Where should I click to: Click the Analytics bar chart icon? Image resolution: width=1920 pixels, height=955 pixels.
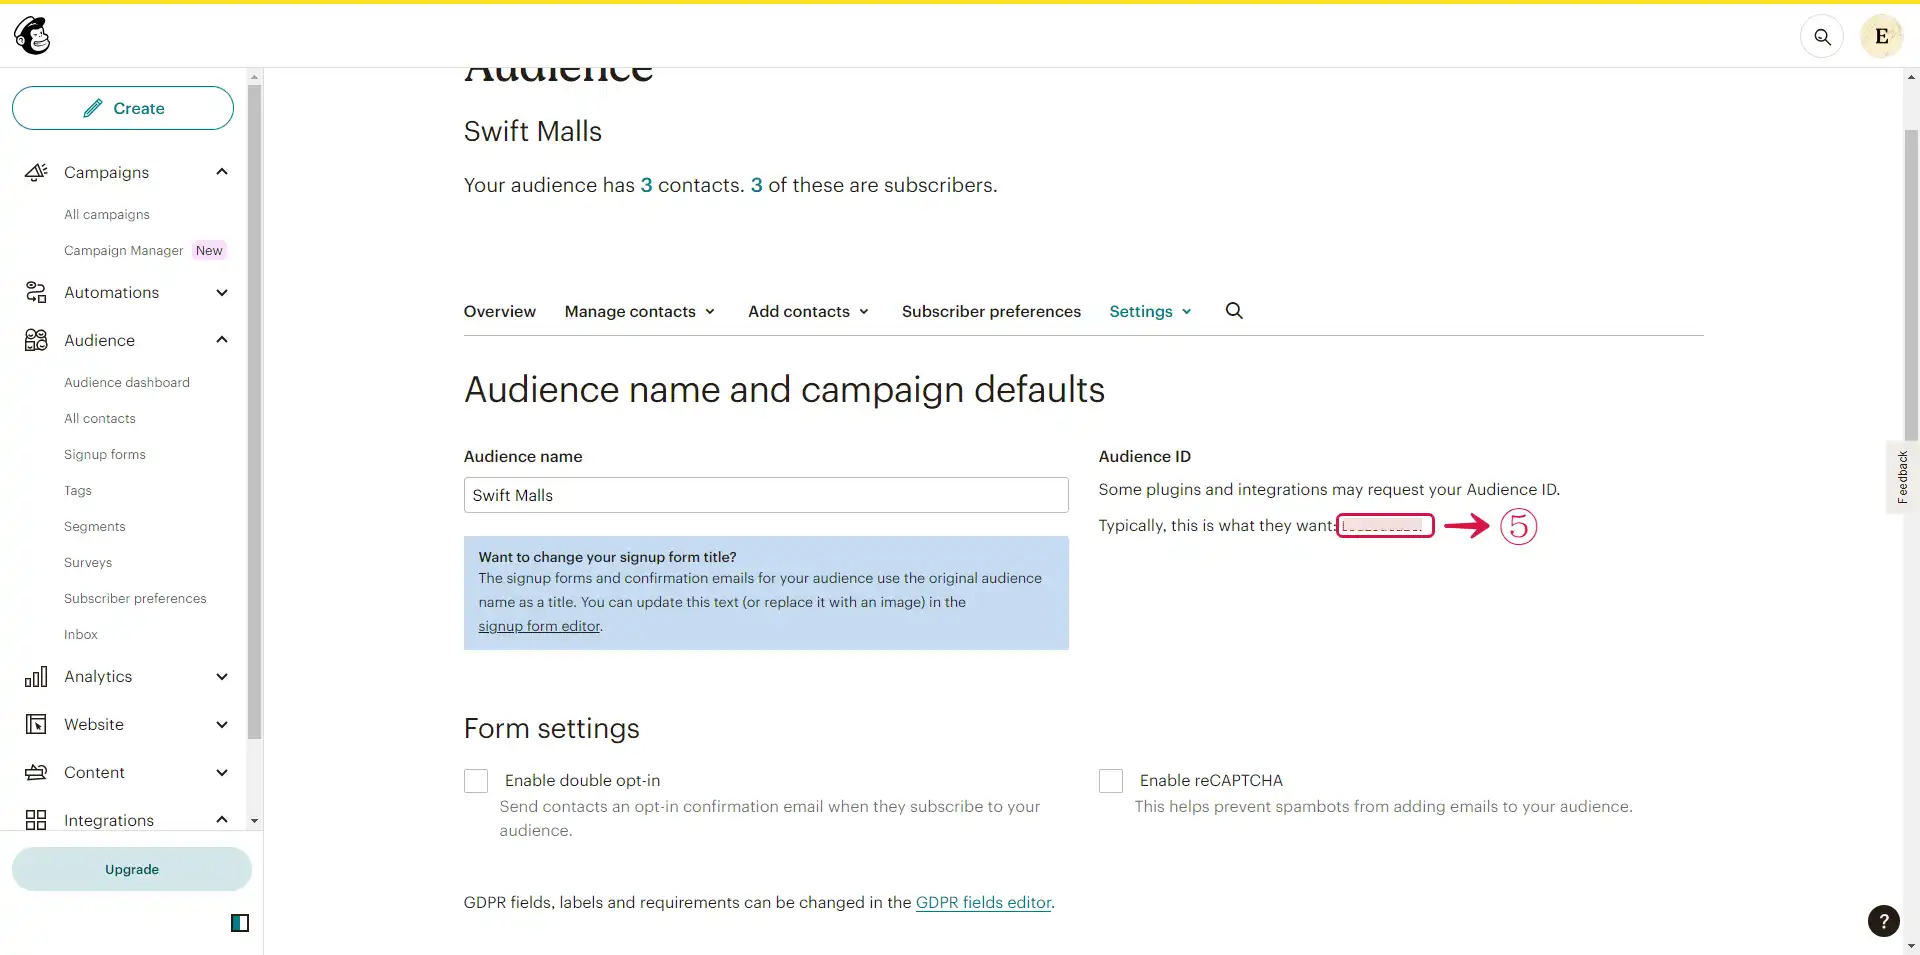coord(36,677)
